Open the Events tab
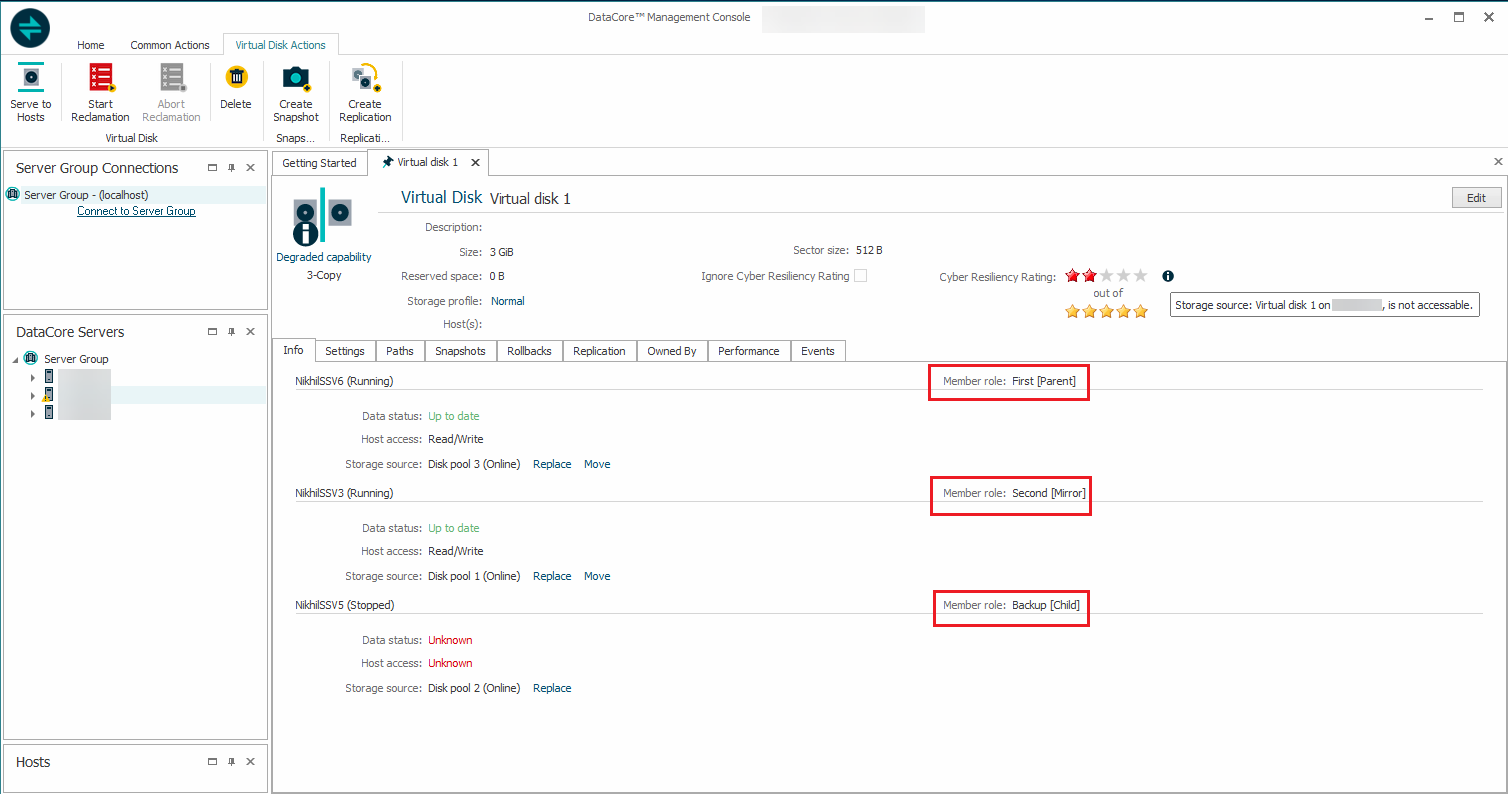 pyautogui.click(x=818, y=351)
